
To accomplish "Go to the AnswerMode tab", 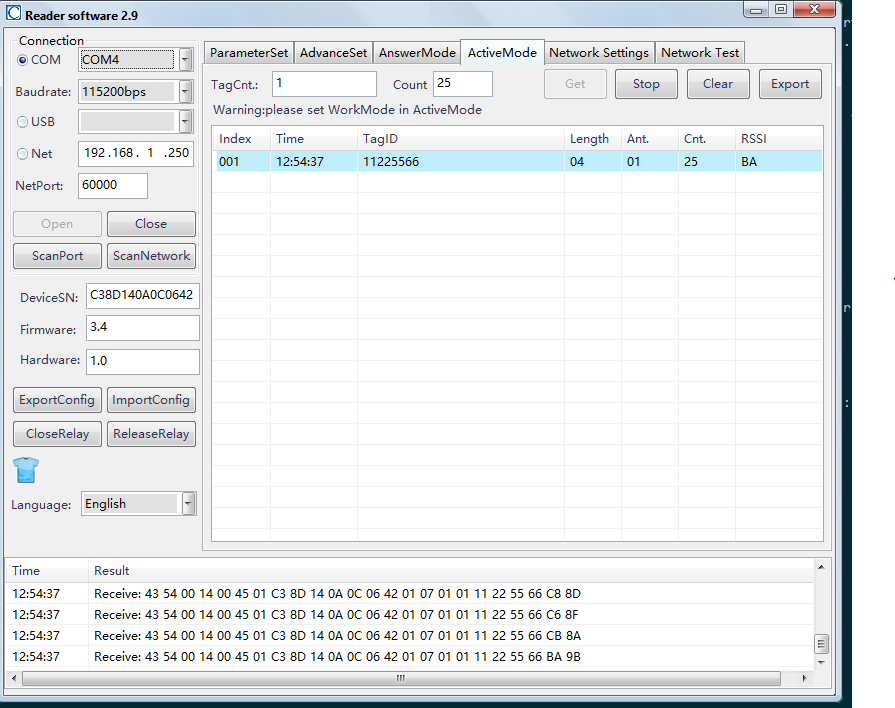I will point(417,53).
